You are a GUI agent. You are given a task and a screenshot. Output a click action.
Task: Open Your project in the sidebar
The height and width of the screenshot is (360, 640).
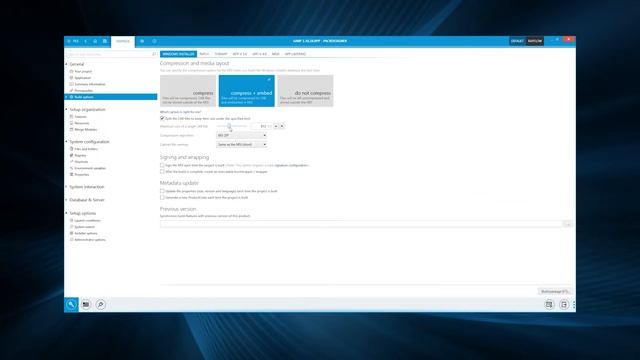83,71
